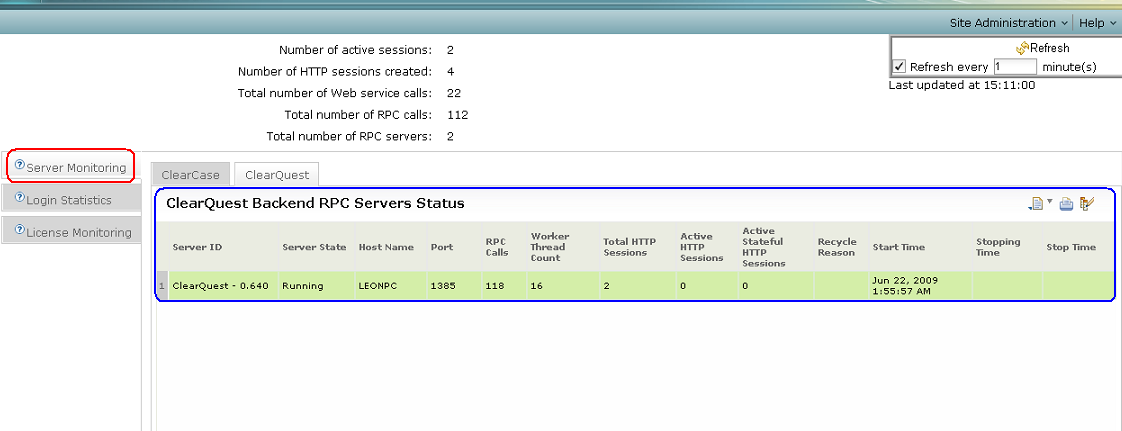
Task: Sort by the Server State column header
Action: tap(314, 247)
